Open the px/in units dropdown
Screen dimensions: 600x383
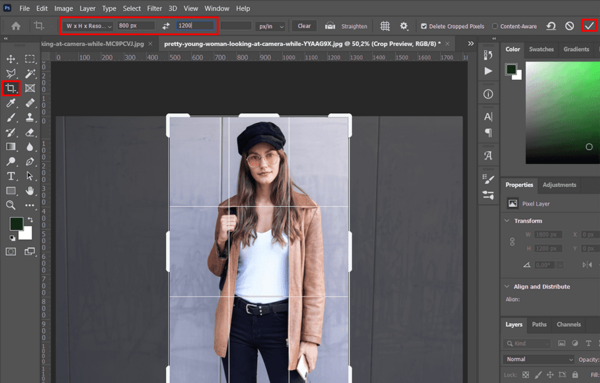pyautogui.click(x=271, y=26)
